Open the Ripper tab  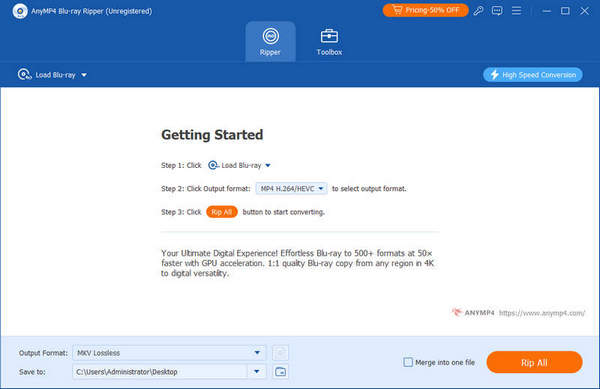271,42
